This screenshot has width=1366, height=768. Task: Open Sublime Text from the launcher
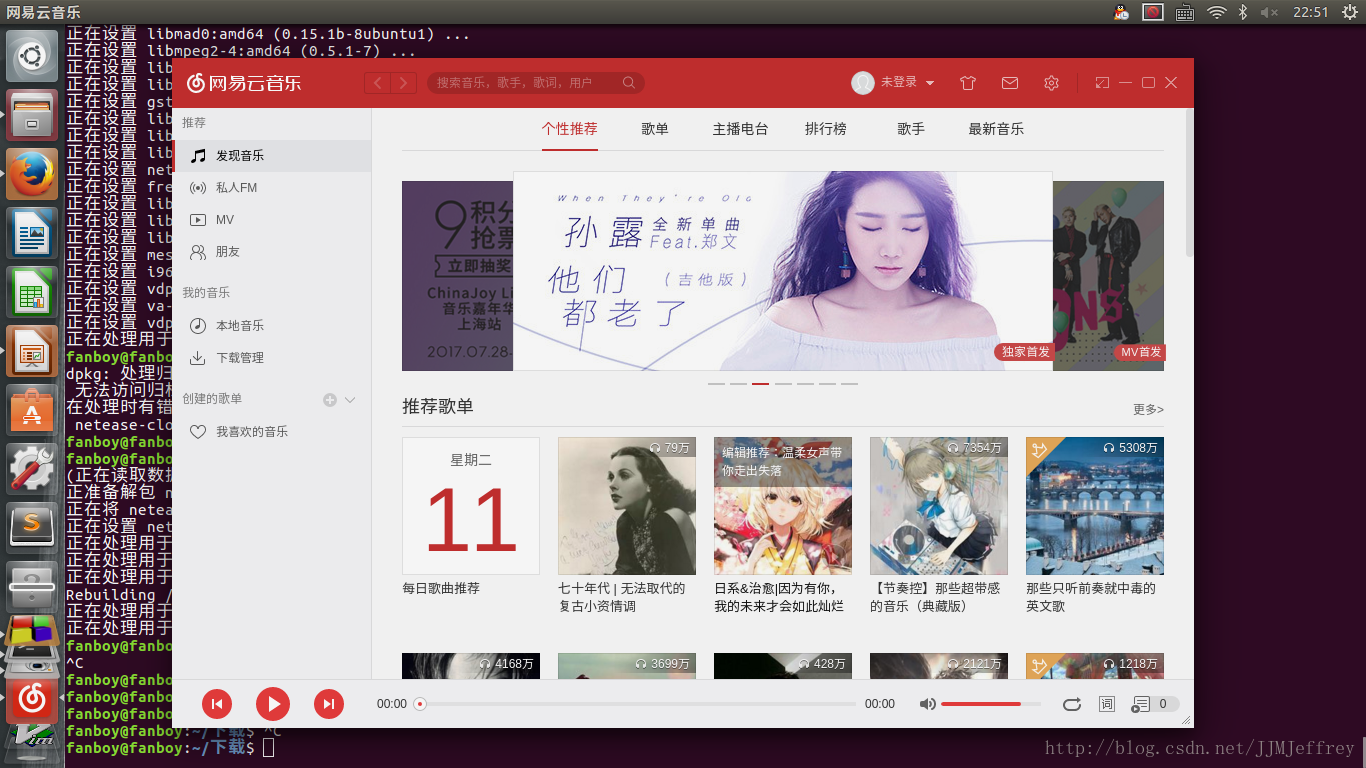coord(32,528)
